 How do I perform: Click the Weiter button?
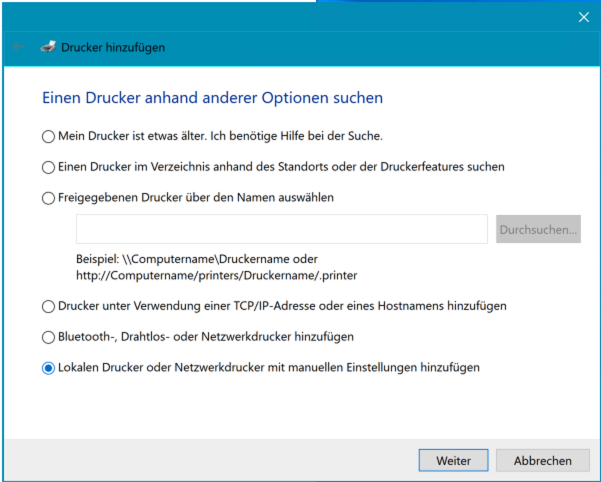(x=453, y=461)
